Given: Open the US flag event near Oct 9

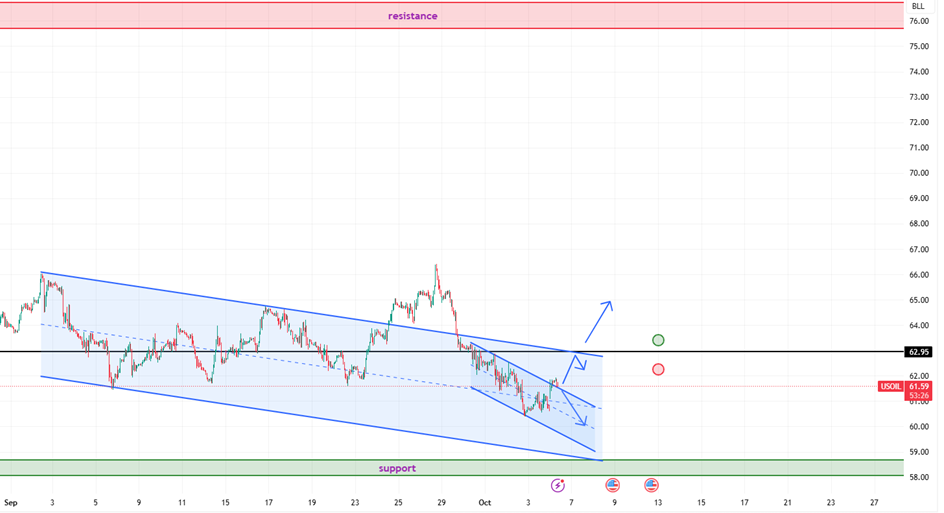Looking at the screenshot, I should (x=613, y=486).
